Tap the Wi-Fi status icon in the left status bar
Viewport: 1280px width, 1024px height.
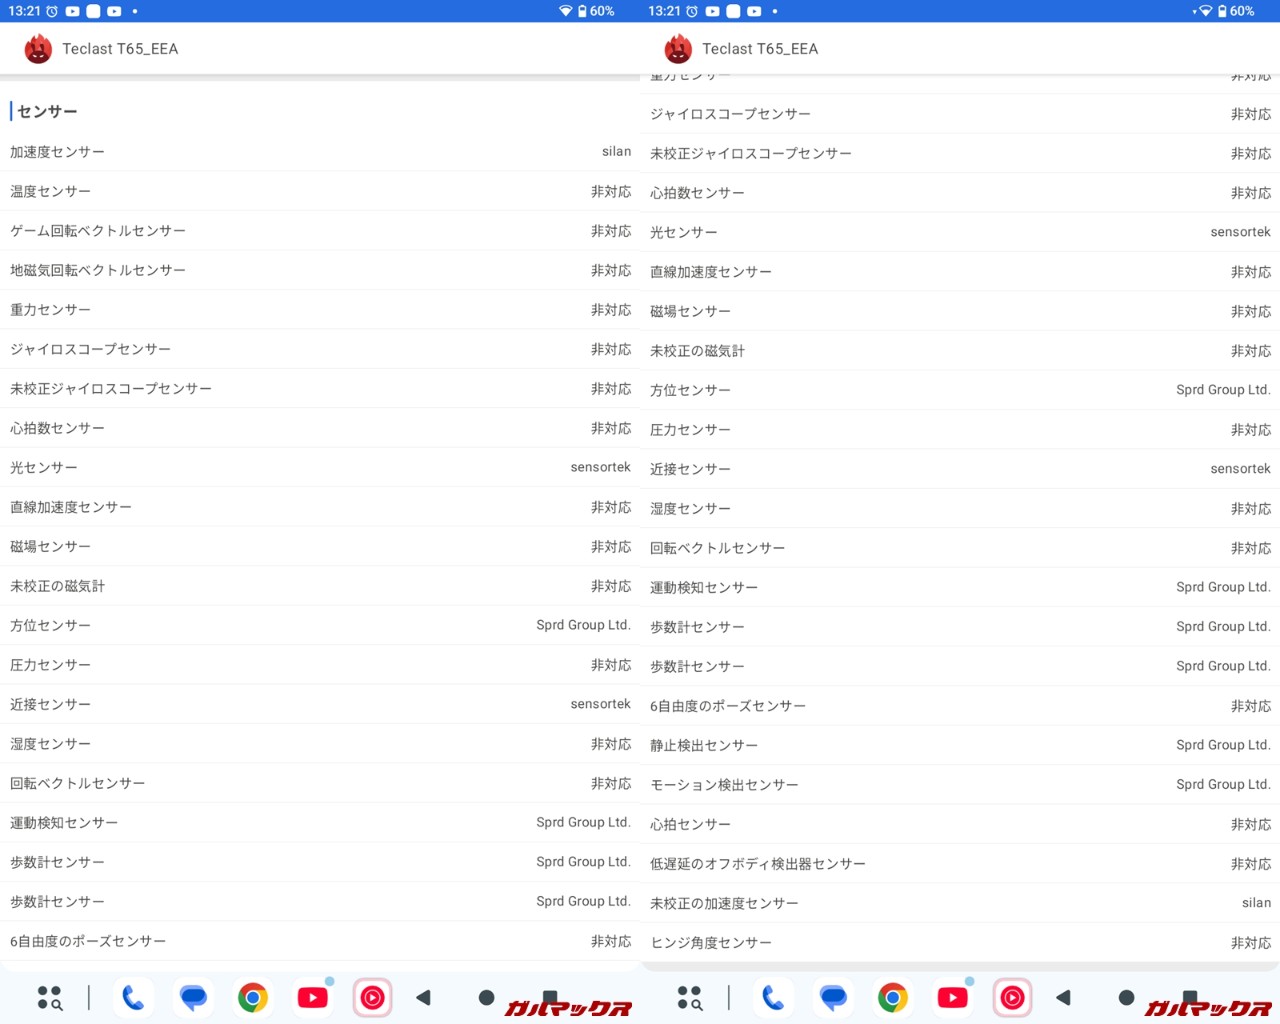click(565, 11)
